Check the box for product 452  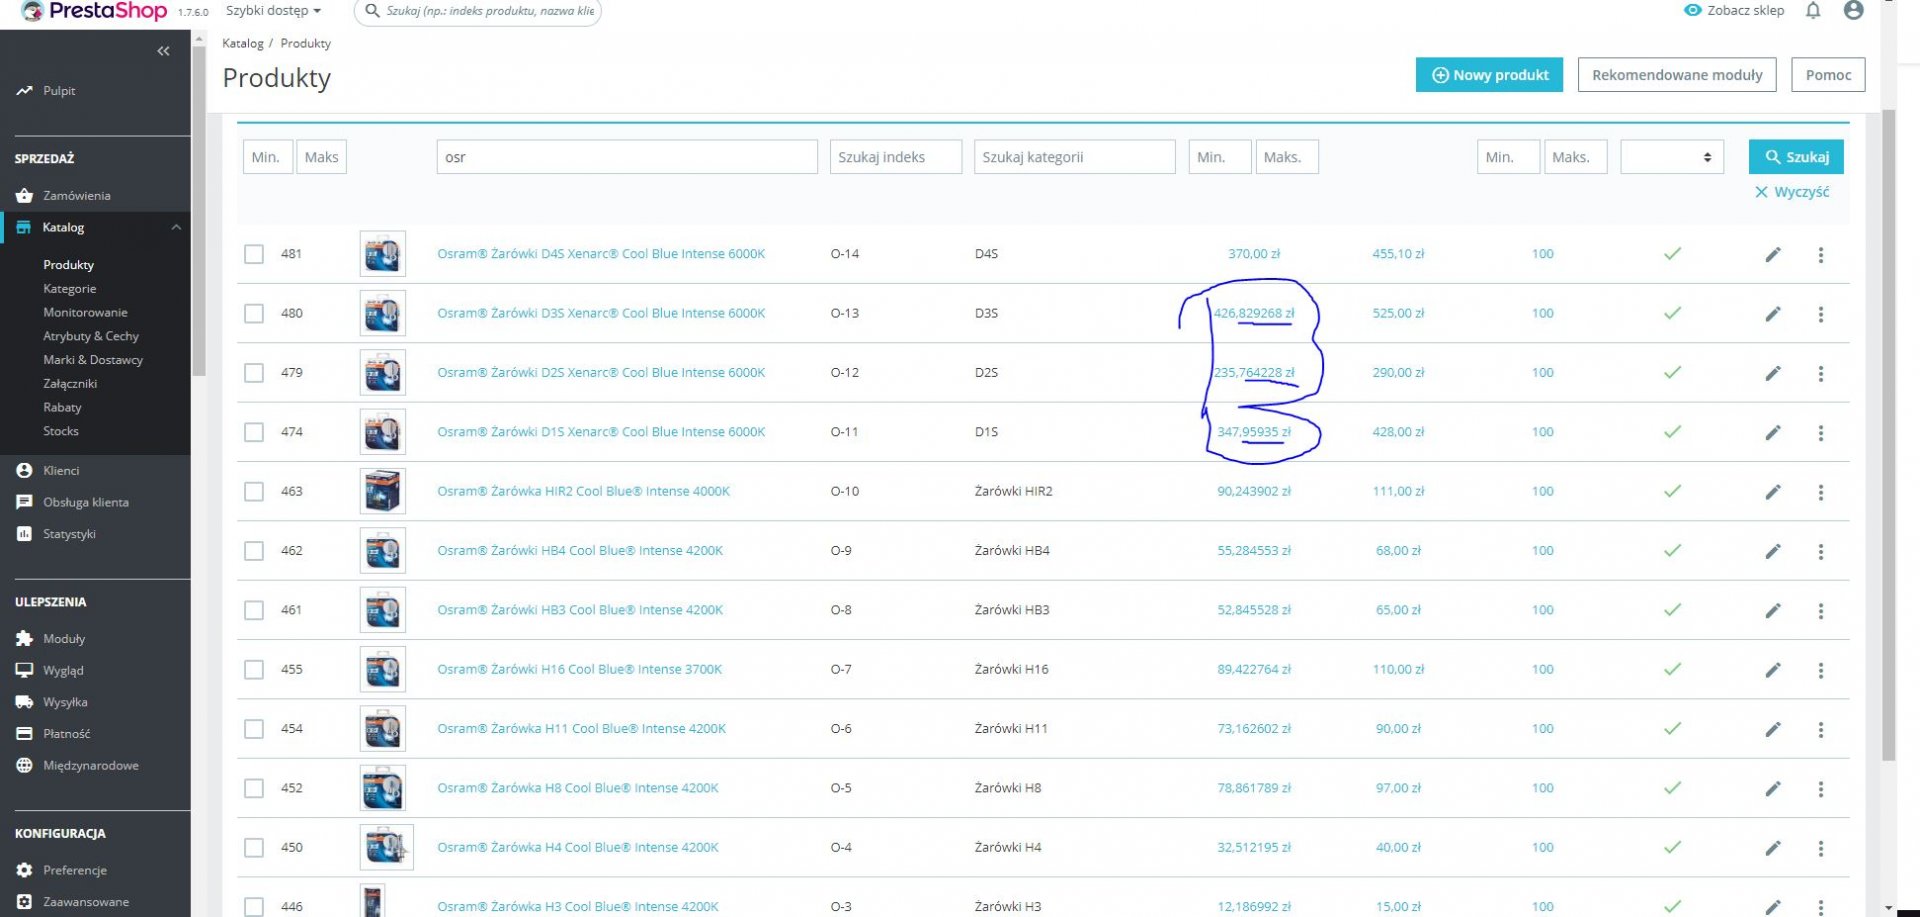254,788
